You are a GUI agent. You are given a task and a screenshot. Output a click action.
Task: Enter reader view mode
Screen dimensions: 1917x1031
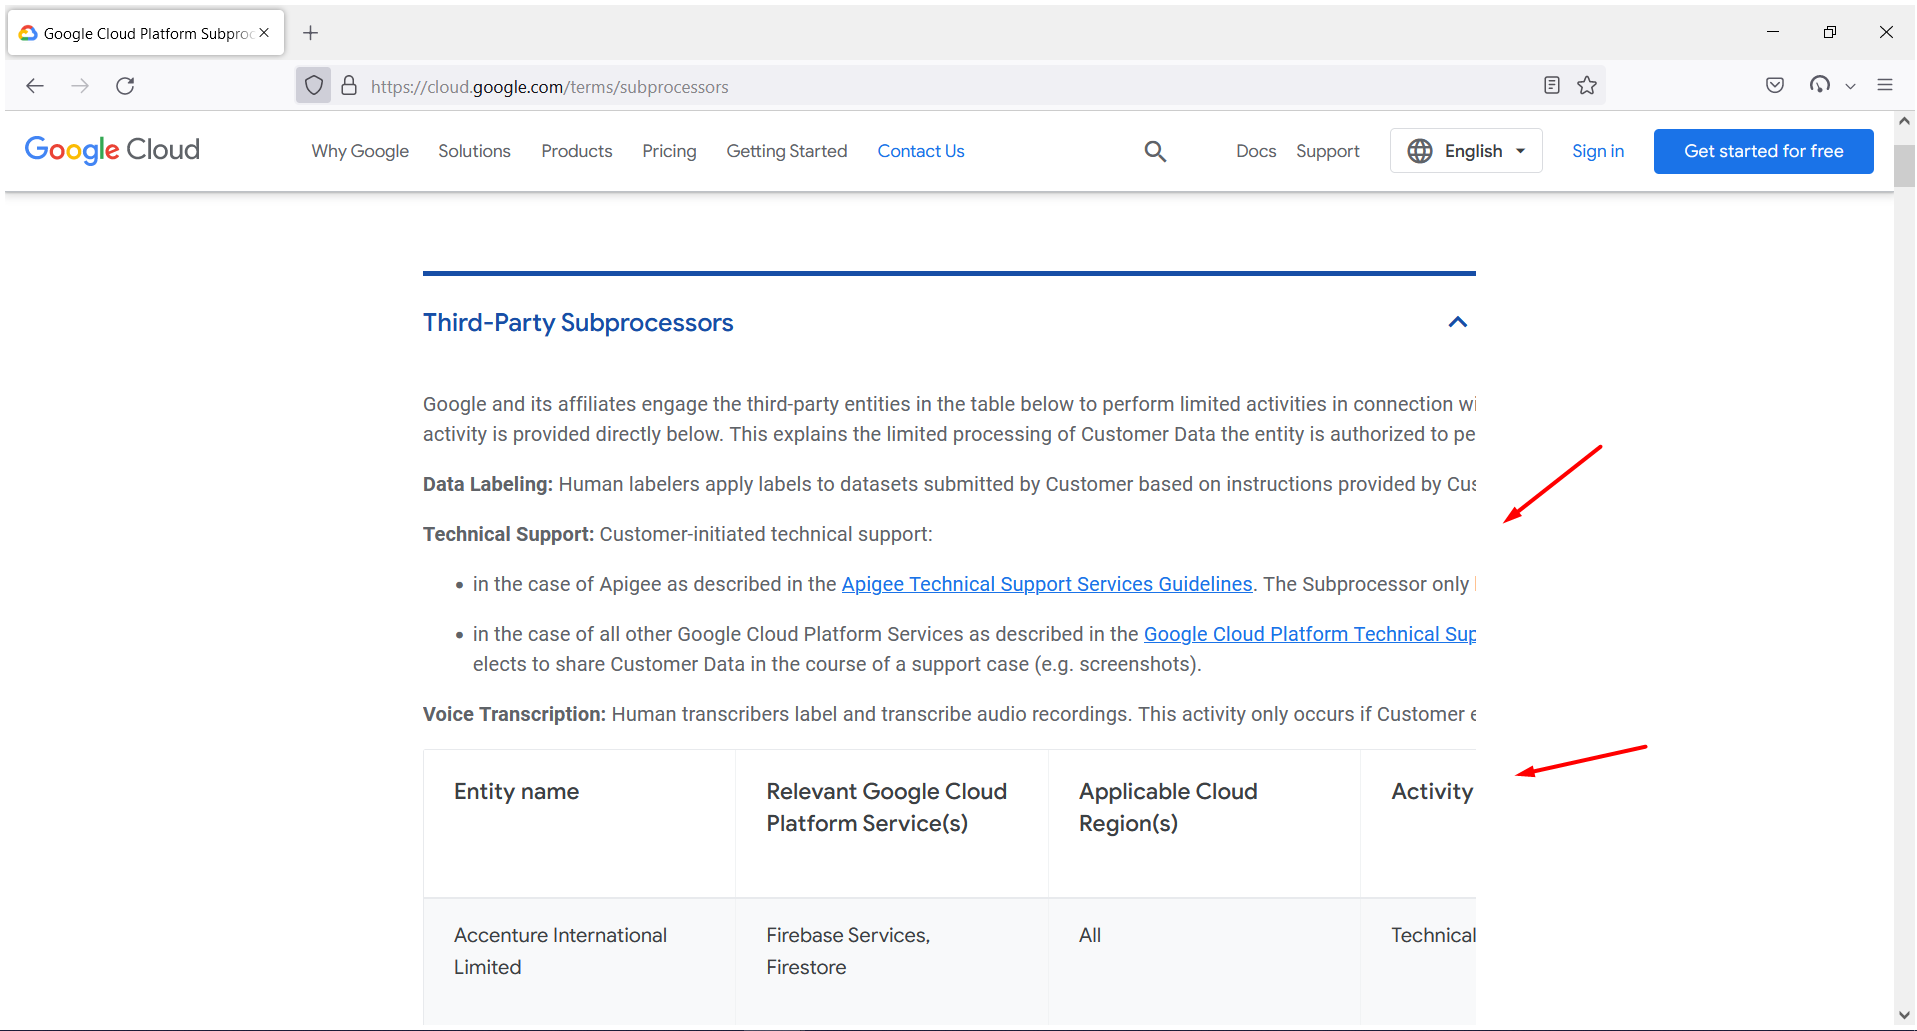[x=1551, y=86]
